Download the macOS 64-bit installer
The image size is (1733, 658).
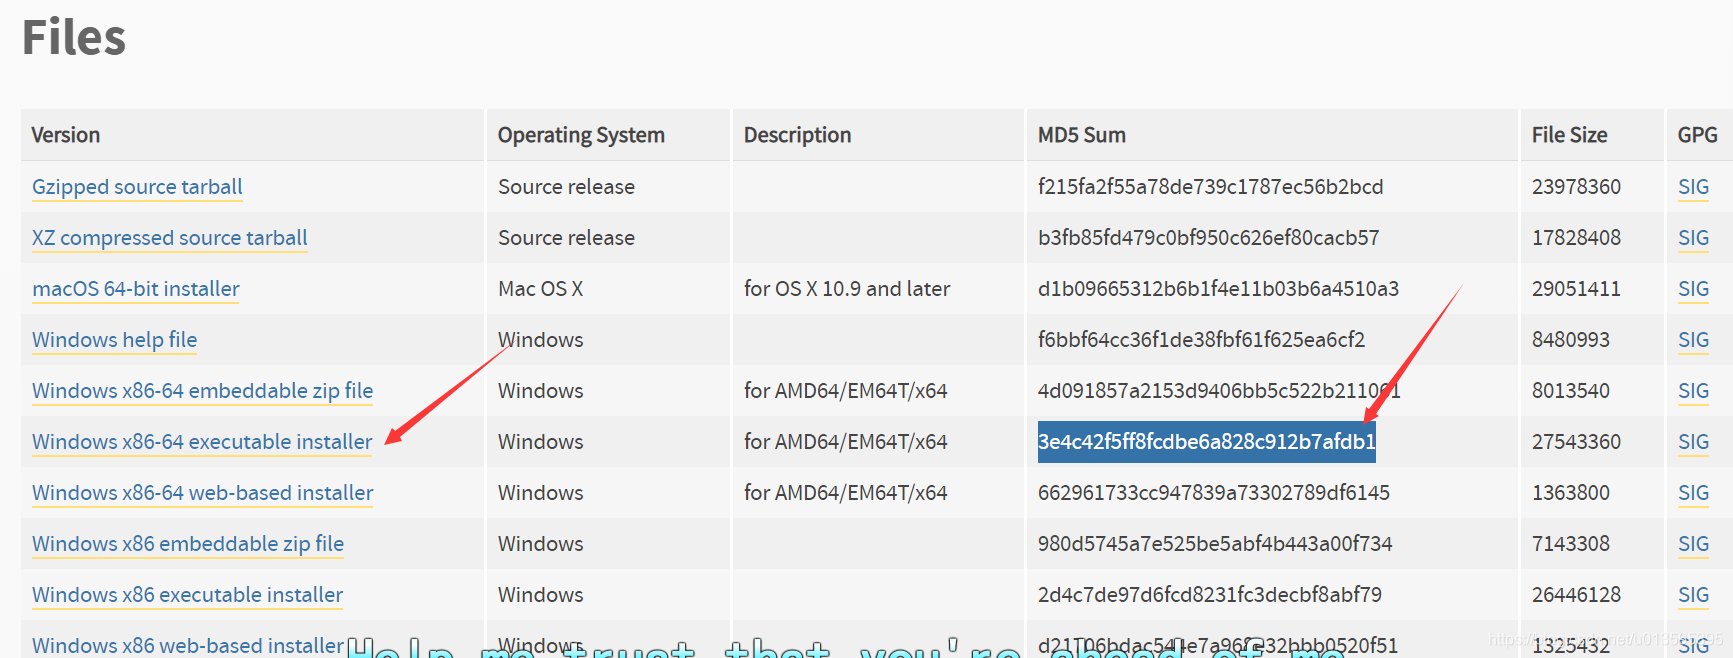tap(136, 289)
